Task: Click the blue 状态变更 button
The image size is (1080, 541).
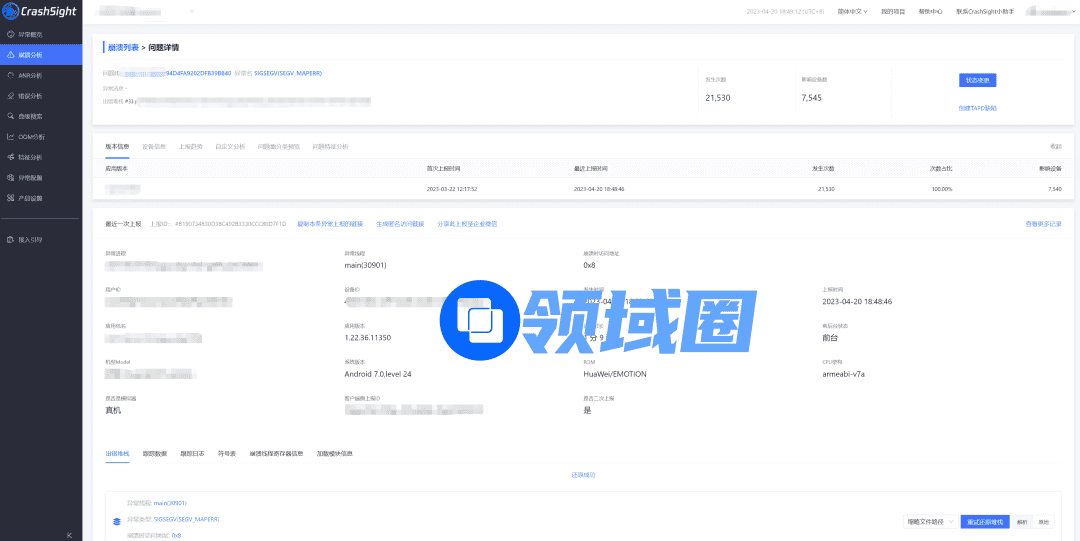Action: 977,80
